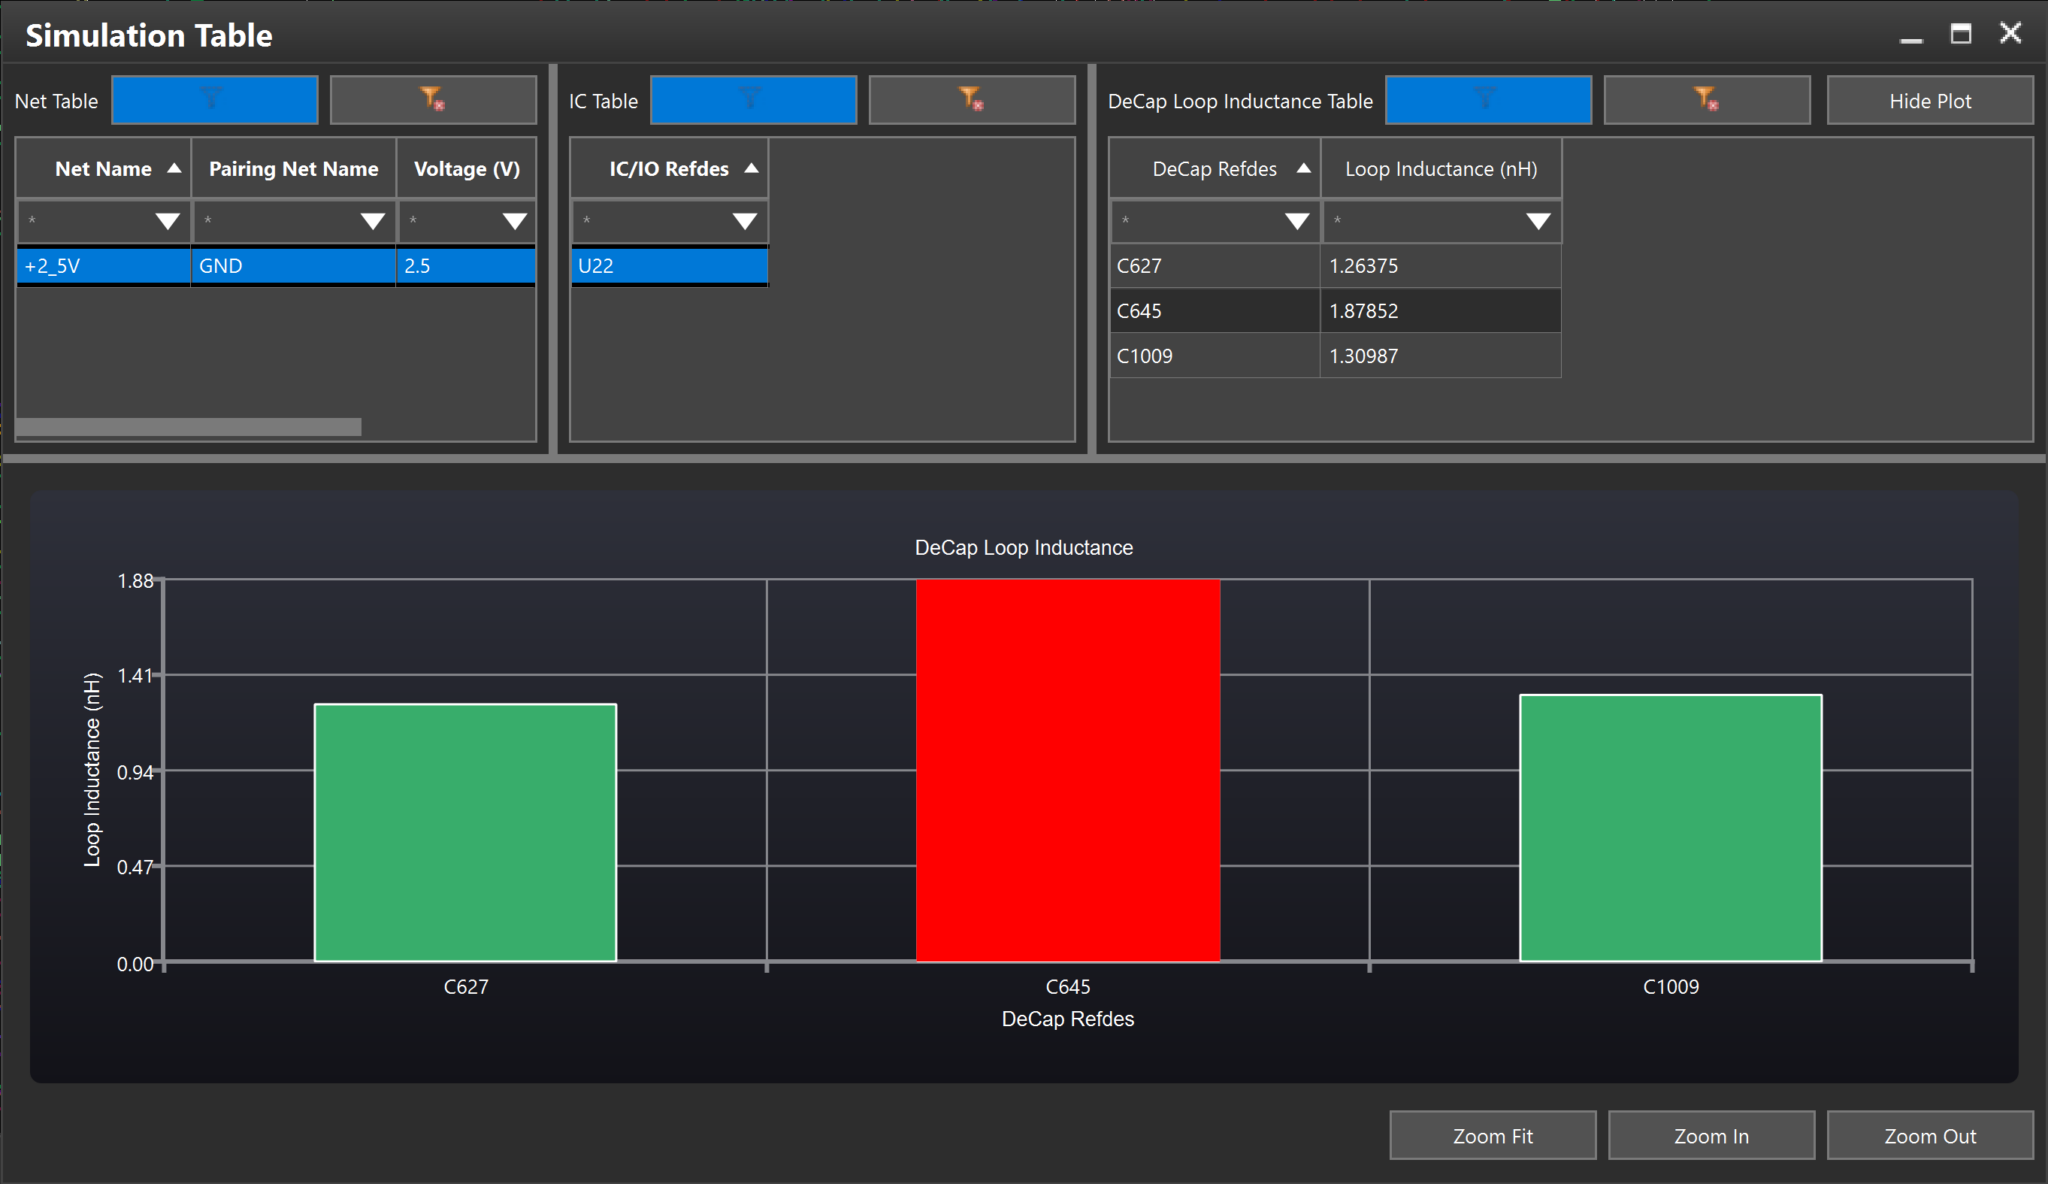This screenshot has width=2048, height=1184.
Task: Expand filter dropdown under IC/IO Refdes
Action: [x=744, y=221]
